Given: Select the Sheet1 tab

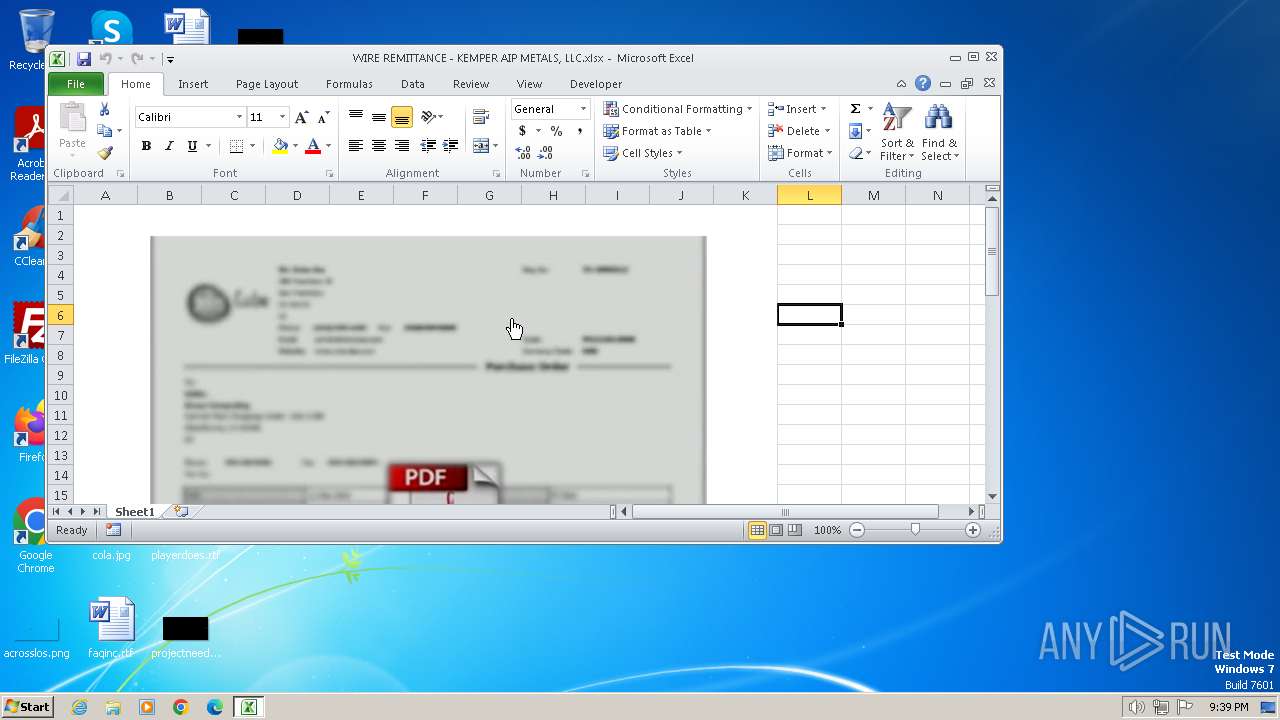Looking at the screenshot, I should pyautogui.click(x=135, y=511).
